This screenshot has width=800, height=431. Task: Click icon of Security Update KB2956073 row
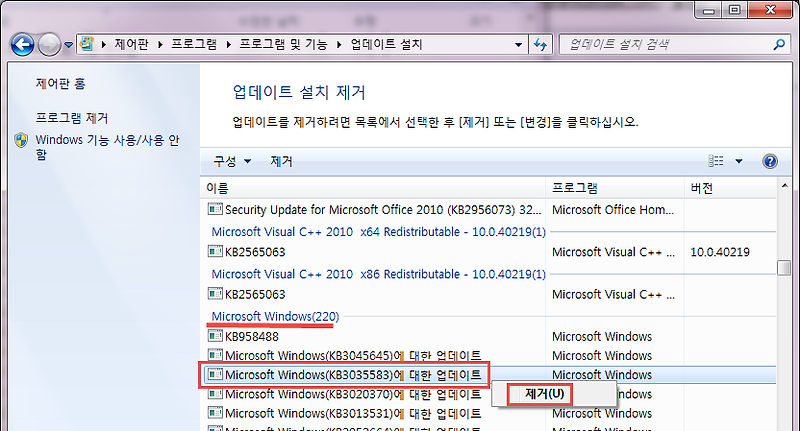pos(215,209)
